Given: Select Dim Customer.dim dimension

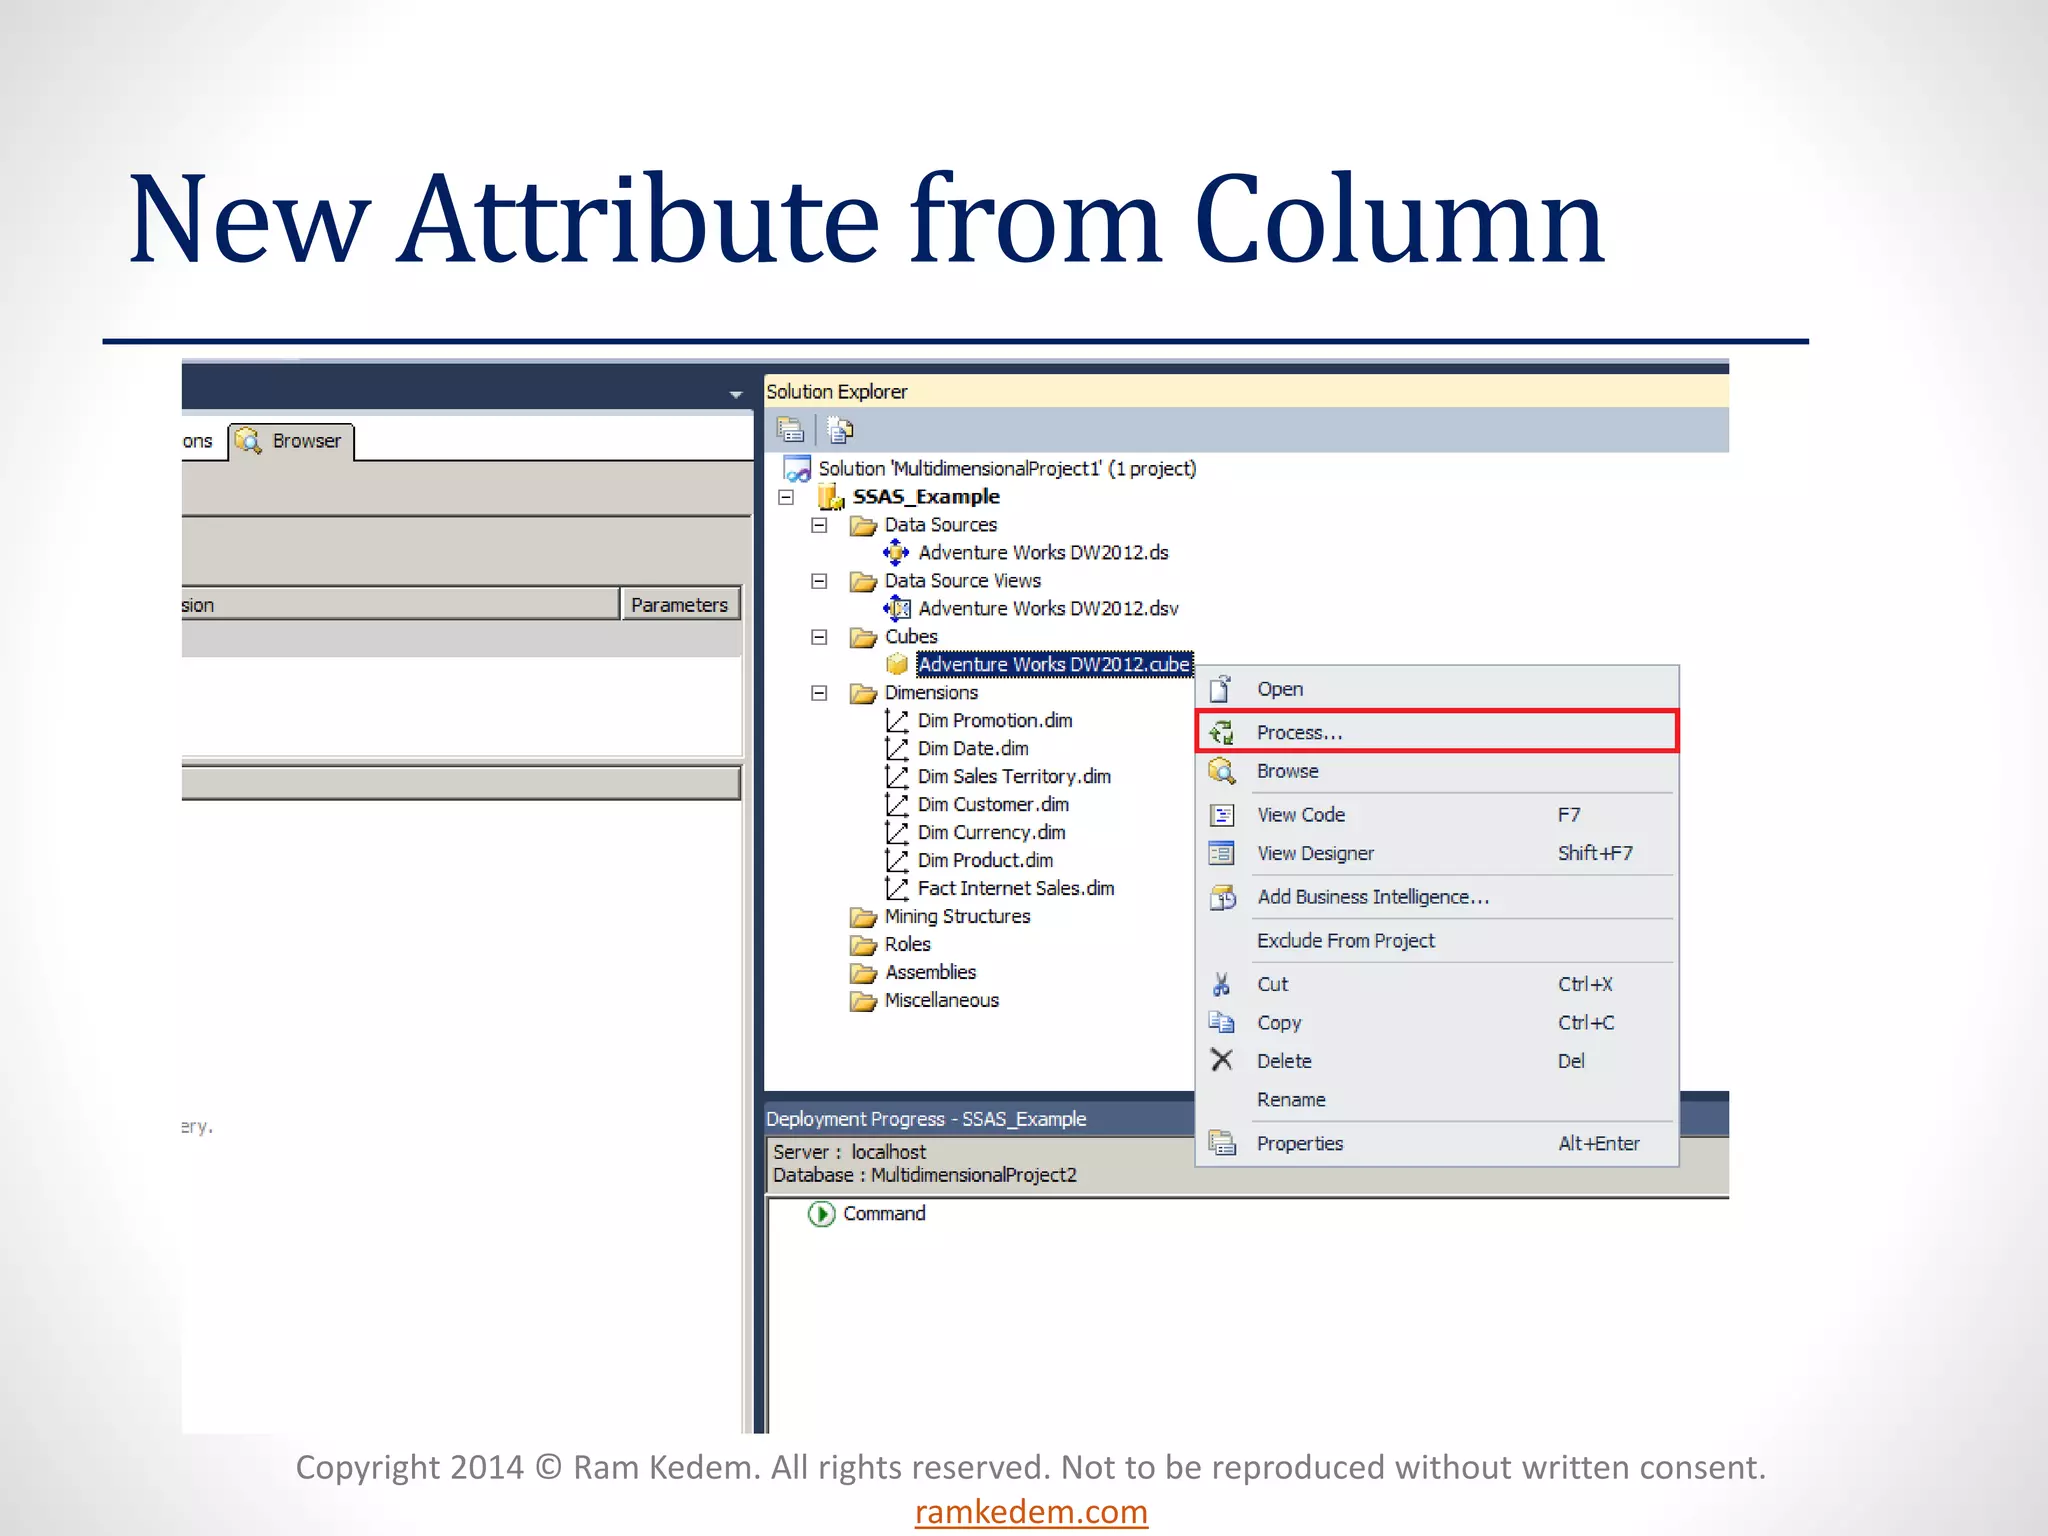Looking at the screenshot, I should click(x=992, y=805).
